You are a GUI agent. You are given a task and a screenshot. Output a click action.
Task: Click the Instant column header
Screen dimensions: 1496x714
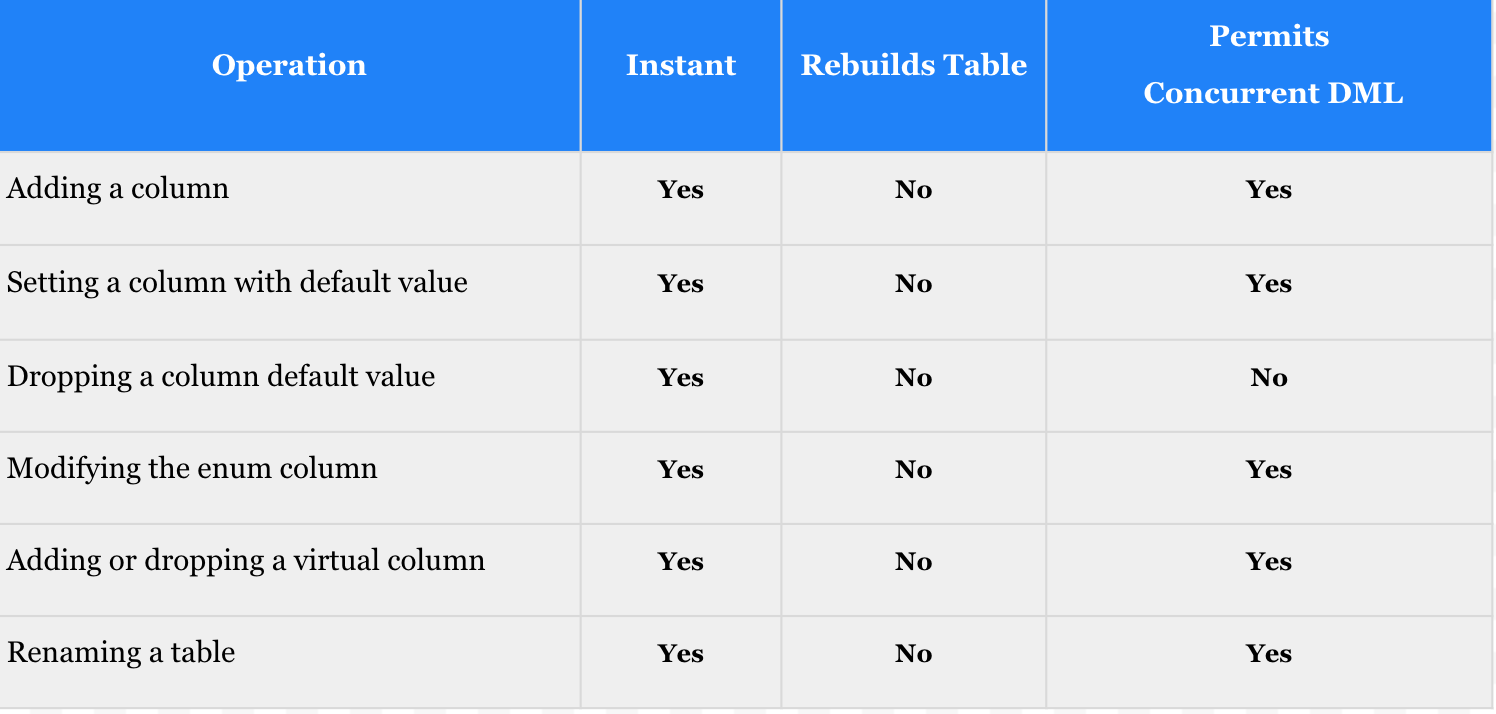[x=681, y=66]
